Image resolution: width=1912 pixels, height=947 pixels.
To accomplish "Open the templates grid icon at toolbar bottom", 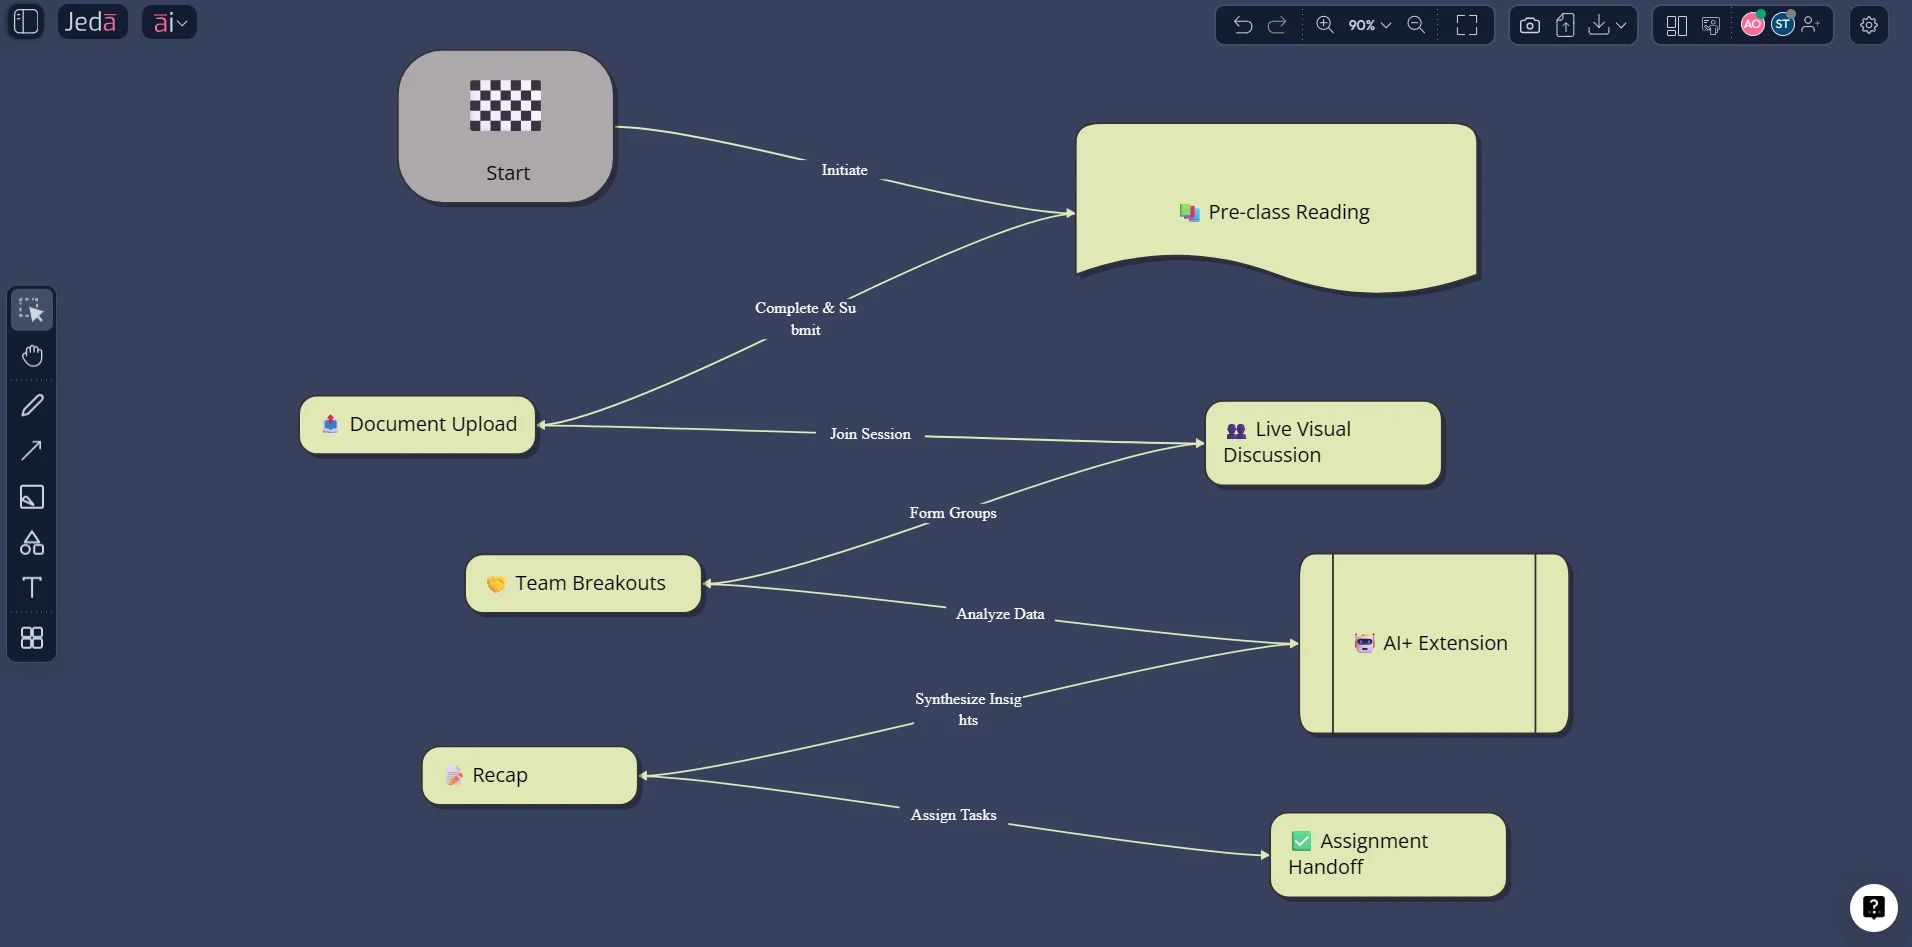I will pos(32,638).
